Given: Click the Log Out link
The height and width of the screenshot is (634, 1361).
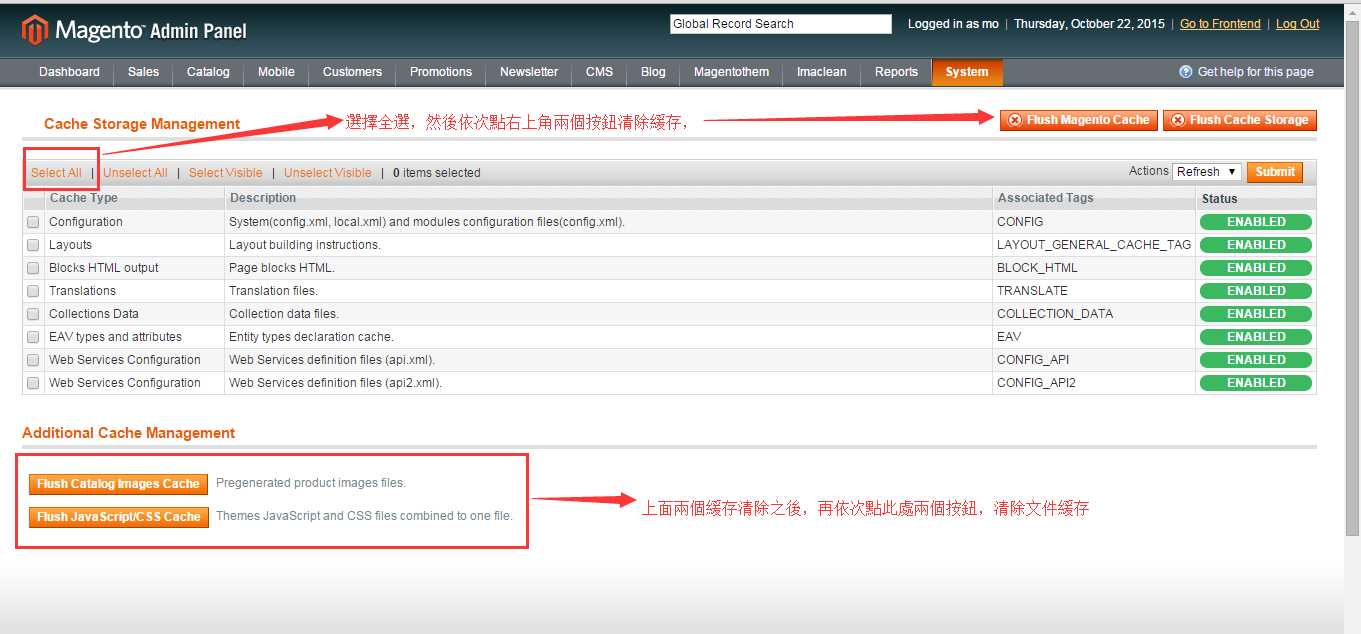Looking at the screenshot, I should [x=1297, y=24].
